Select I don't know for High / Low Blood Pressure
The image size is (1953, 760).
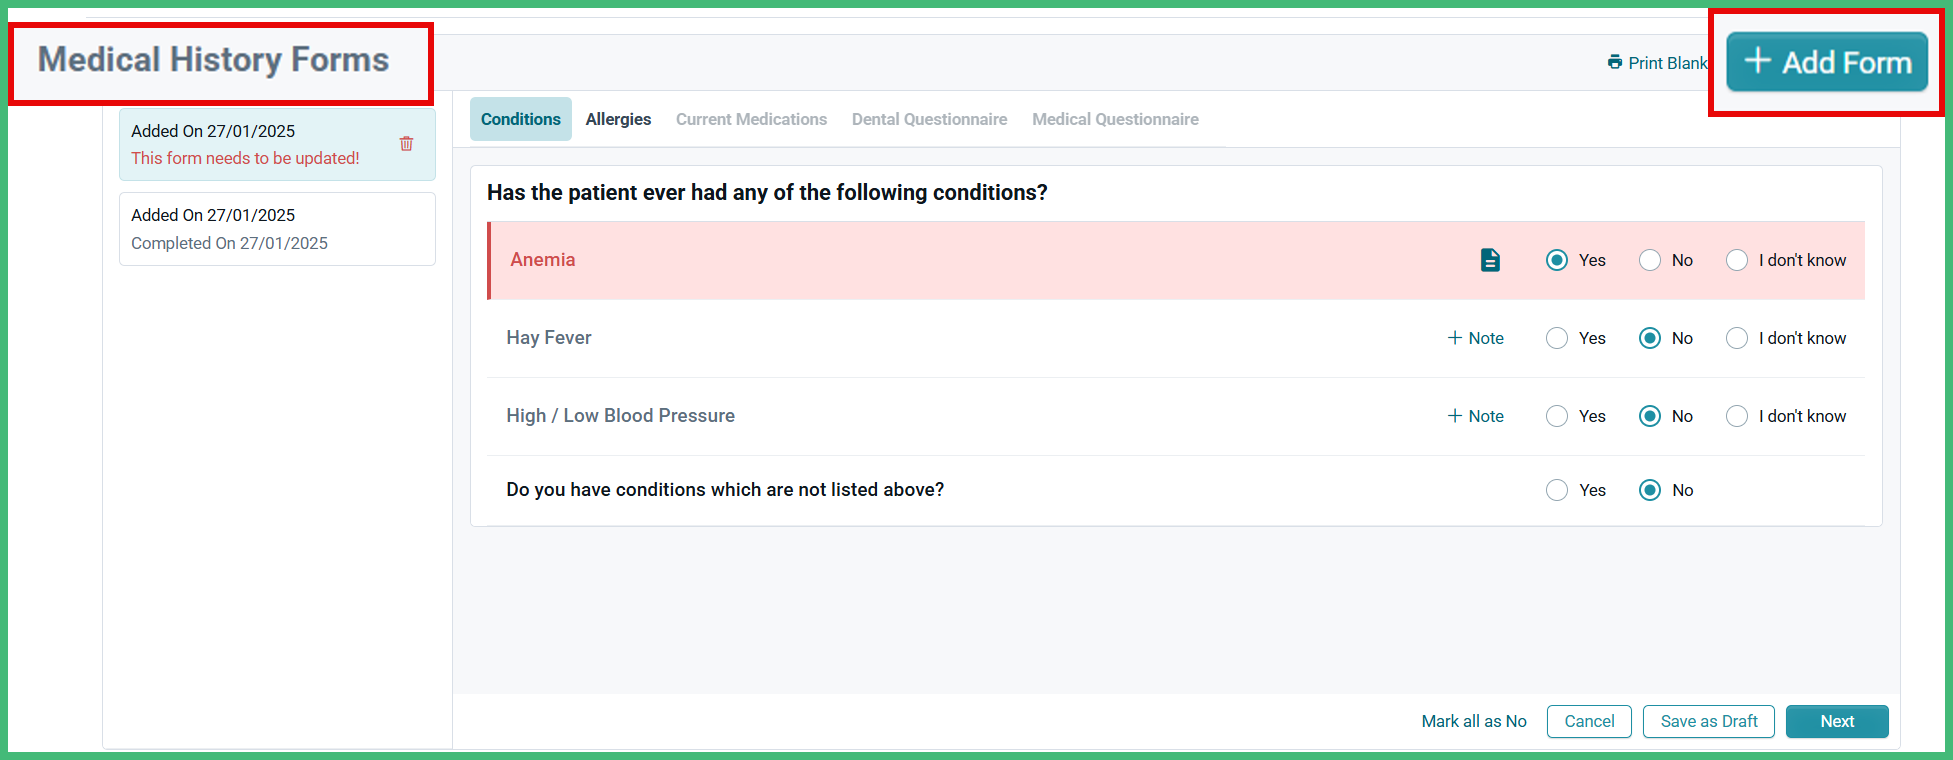click(1737, 416)
